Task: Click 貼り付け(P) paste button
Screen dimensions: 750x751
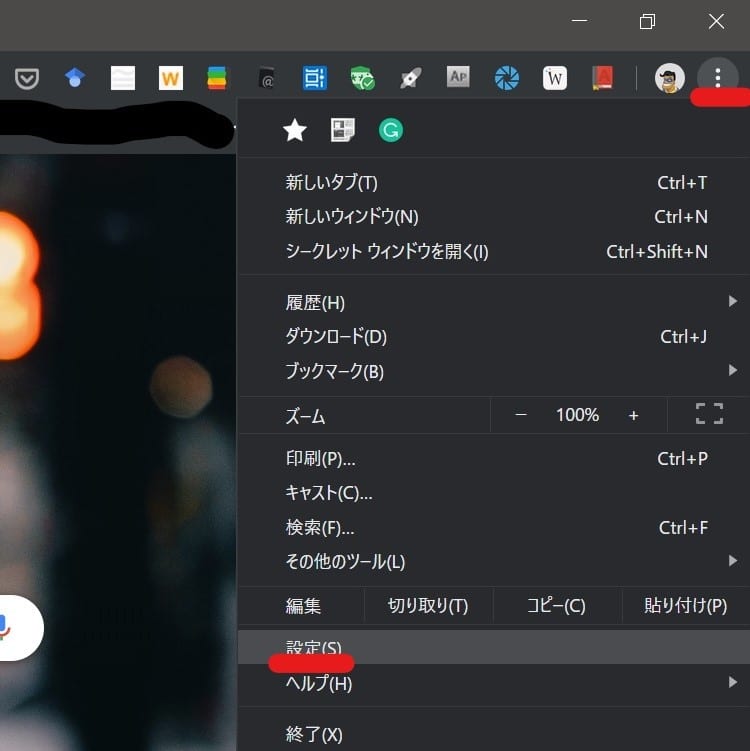Action: pyautogui.click(x=686, y=606)
